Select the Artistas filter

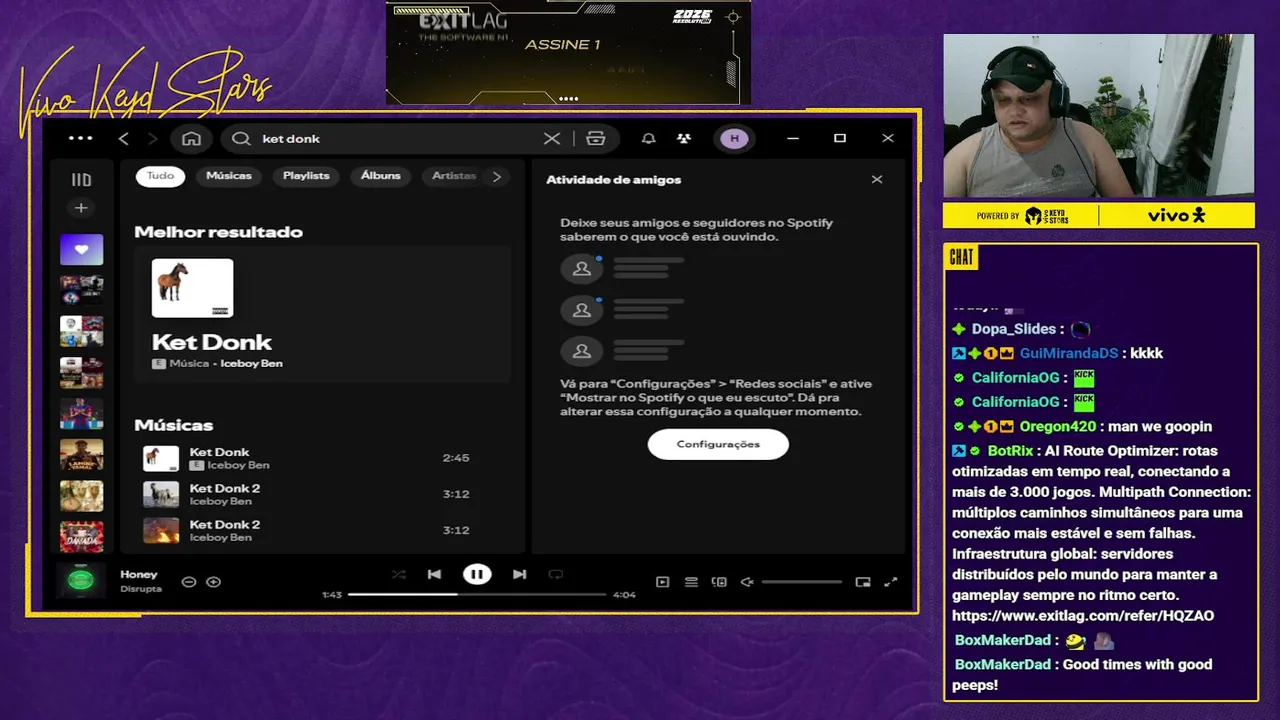pyautogui.click(x=453, y=176)
